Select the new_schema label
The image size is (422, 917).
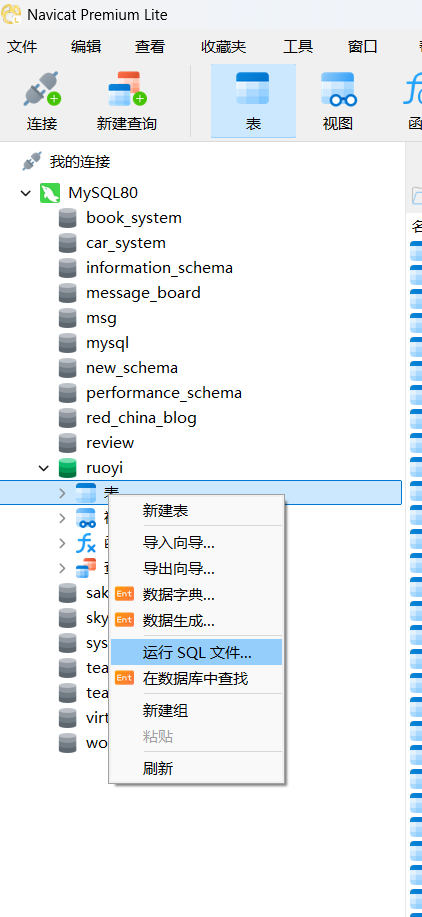(x=132, y=368)
